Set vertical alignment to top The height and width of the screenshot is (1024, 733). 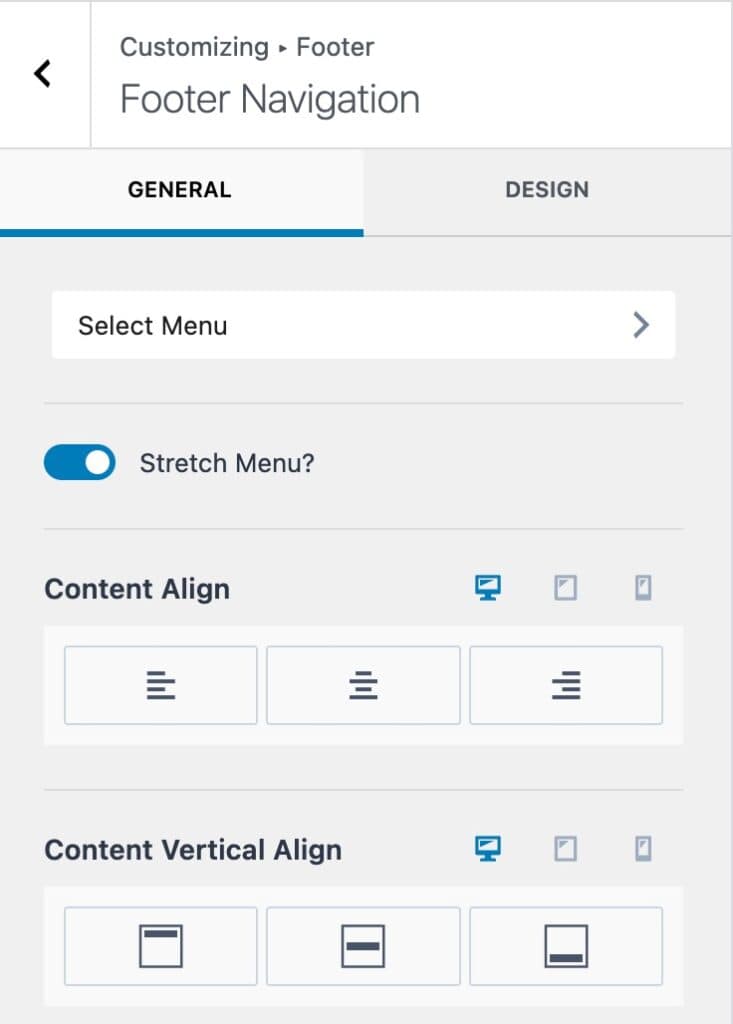click(x=160, y=946)
